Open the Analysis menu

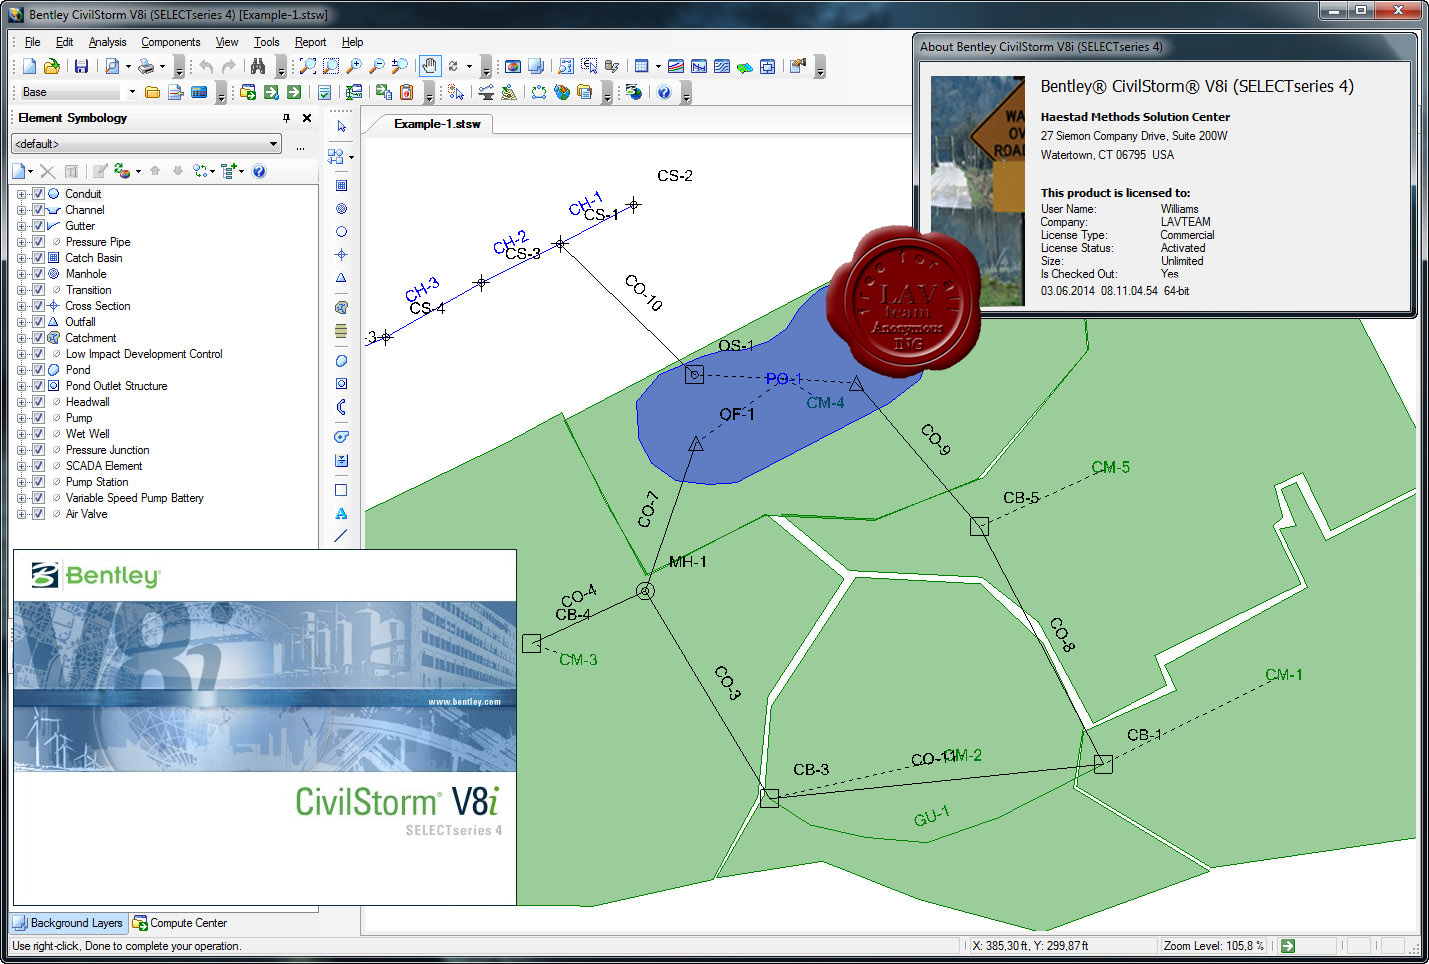point(107,42)
